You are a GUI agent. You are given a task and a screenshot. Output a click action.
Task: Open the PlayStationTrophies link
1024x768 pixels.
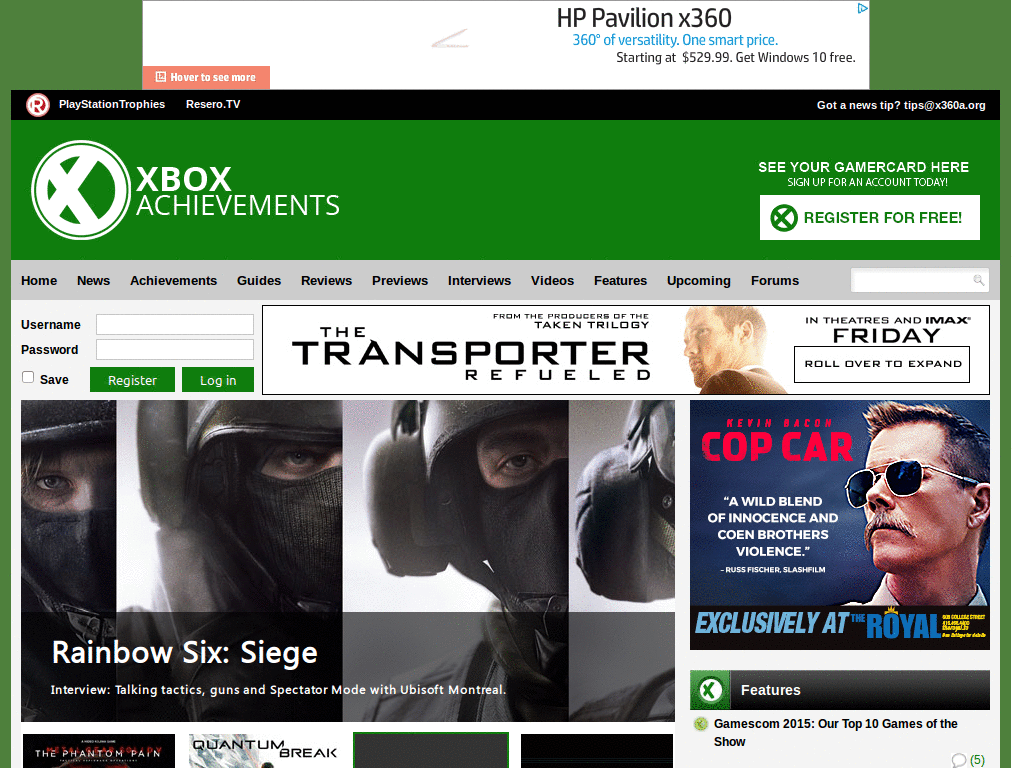coord(112,104)
